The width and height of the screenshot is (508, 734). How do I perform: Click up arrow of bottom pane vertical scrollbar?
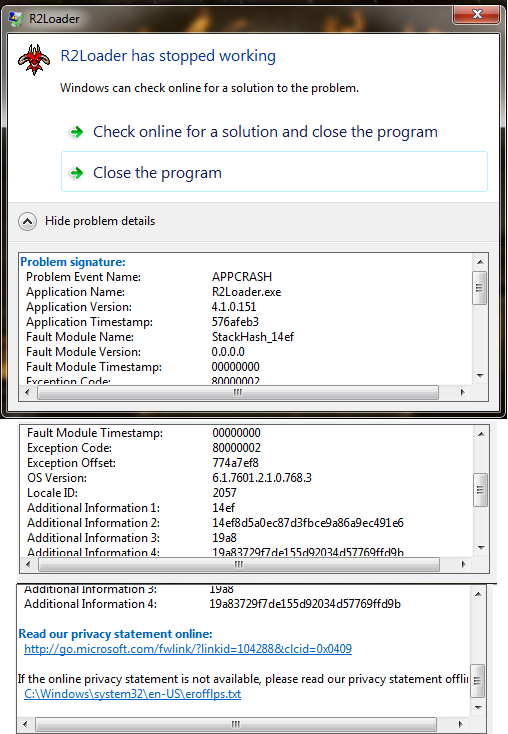478,594
